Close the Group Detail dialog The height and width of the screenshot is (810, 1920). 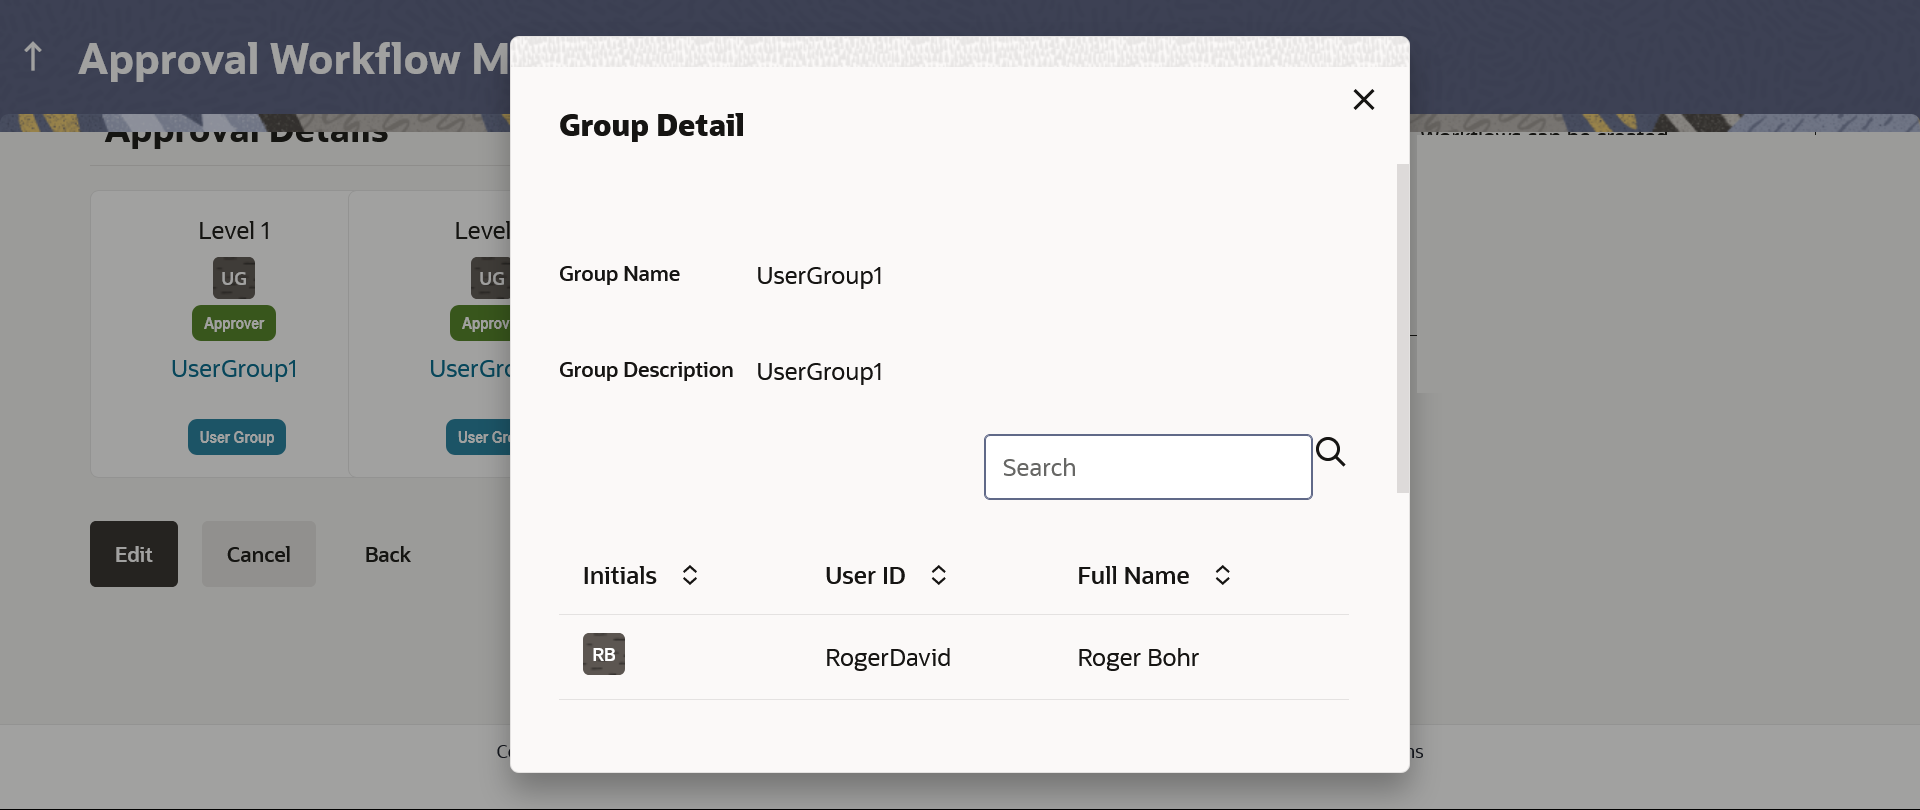1363,100
